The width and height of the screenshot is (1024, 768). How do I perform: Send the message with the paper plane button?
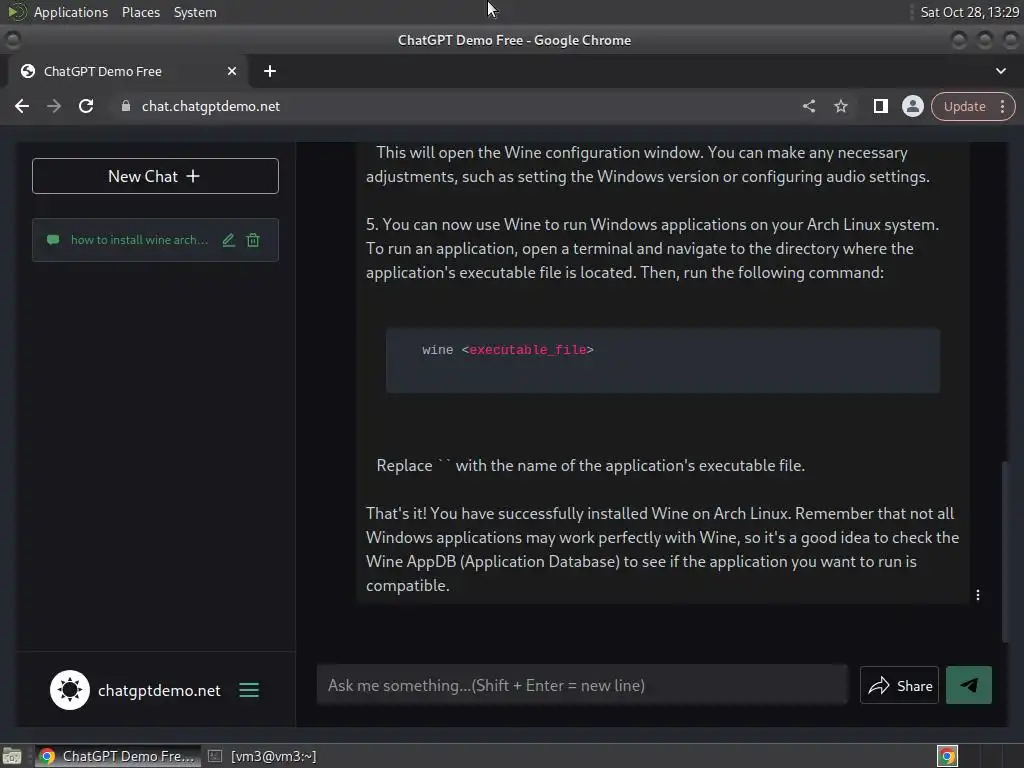coord(968,685)
